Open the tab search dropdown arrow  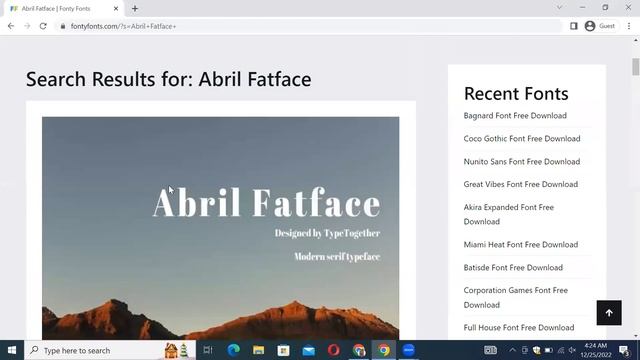coord(560,7)
